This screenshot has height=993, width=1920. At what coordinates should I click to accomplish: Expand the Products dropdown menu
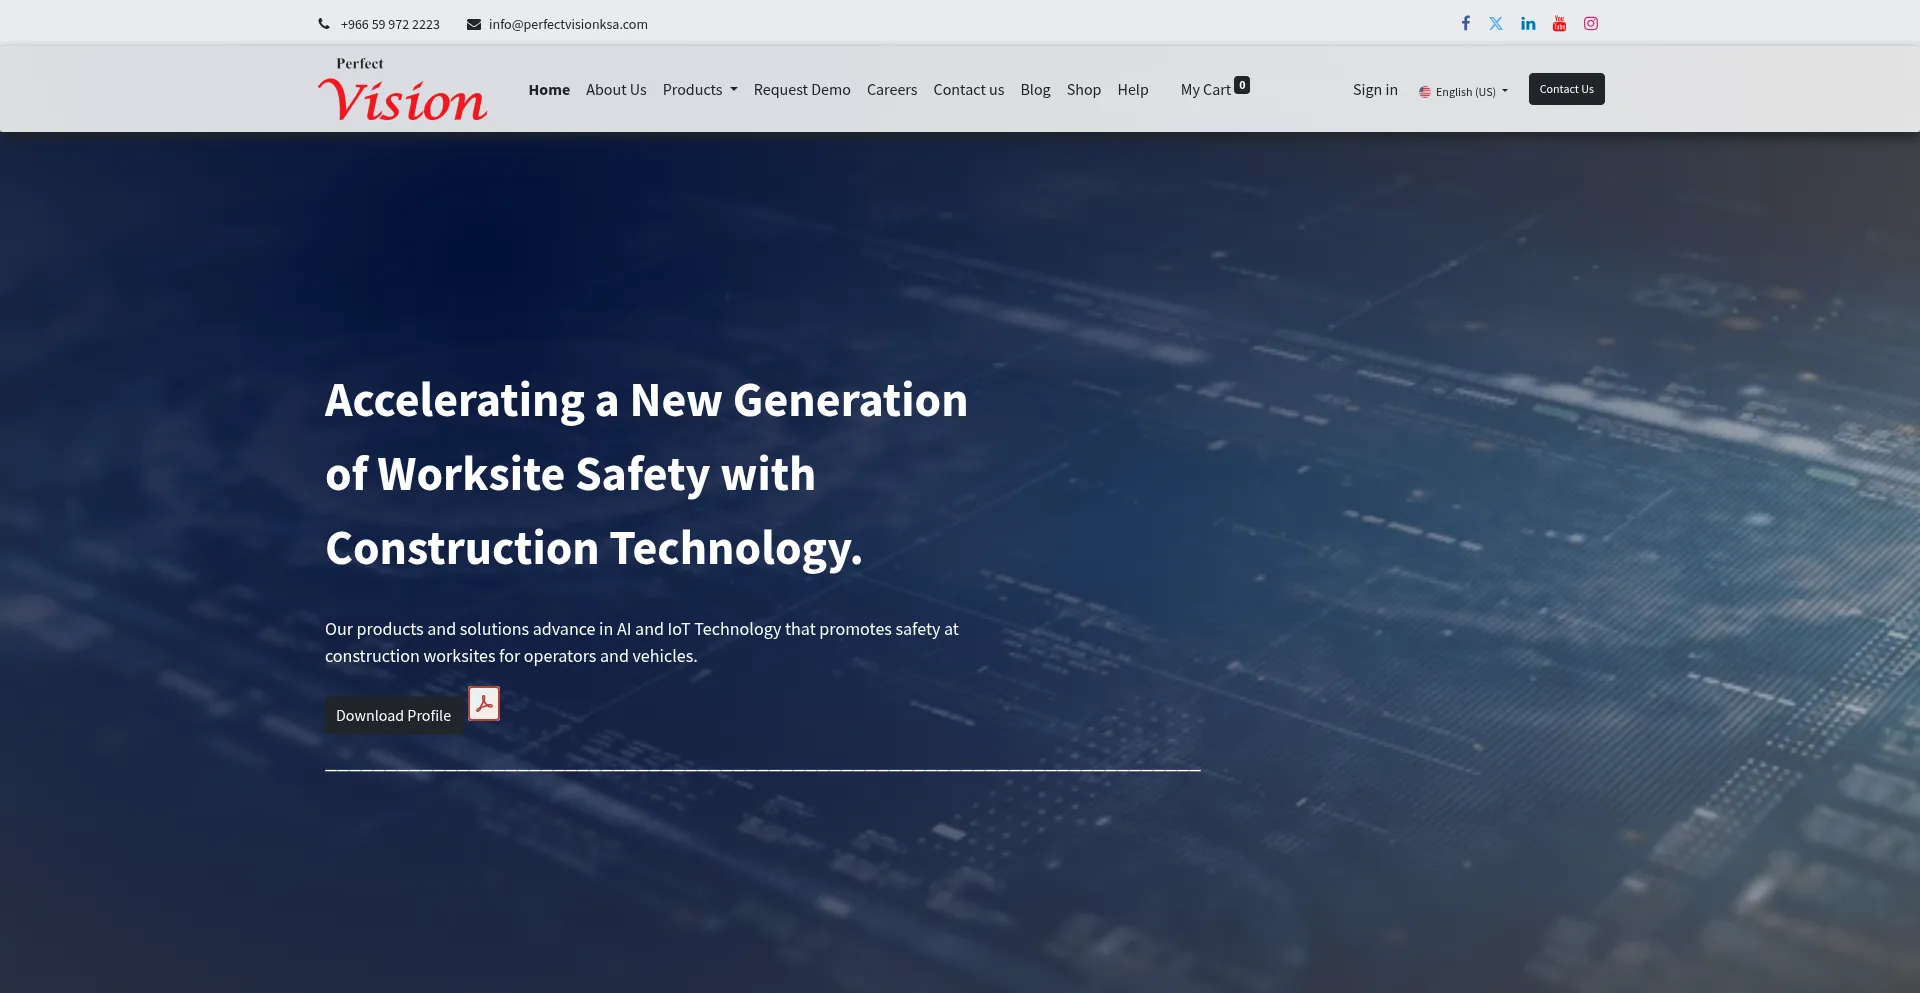[700, 90]
